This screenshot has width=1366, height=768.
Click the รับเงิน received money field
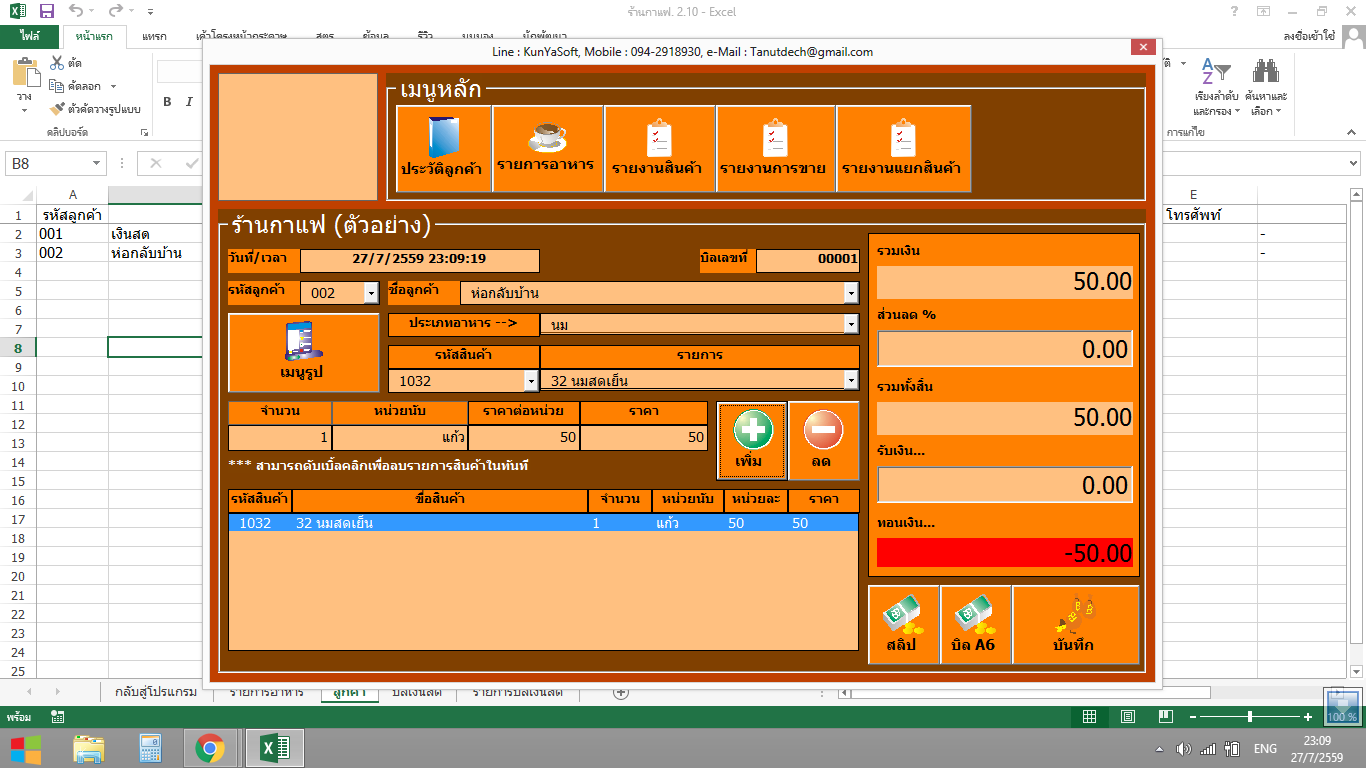(1005, 485)
